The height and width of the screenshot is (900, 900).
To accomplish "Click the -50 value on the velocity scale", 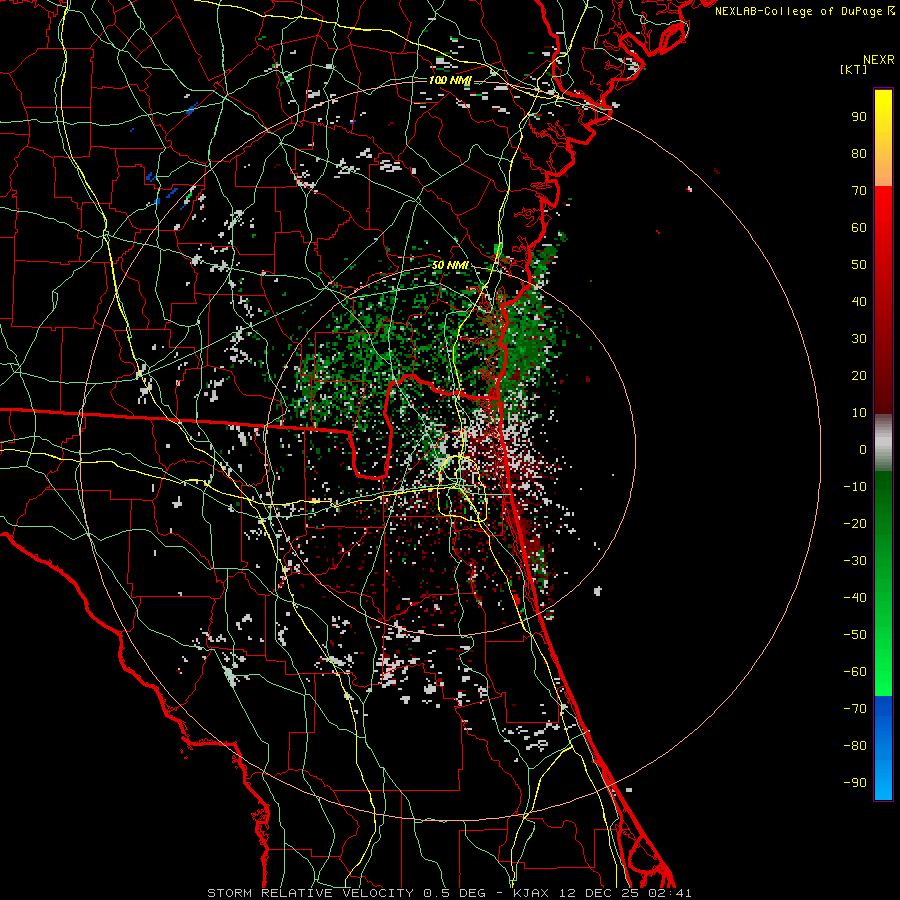I will [855, 635].
